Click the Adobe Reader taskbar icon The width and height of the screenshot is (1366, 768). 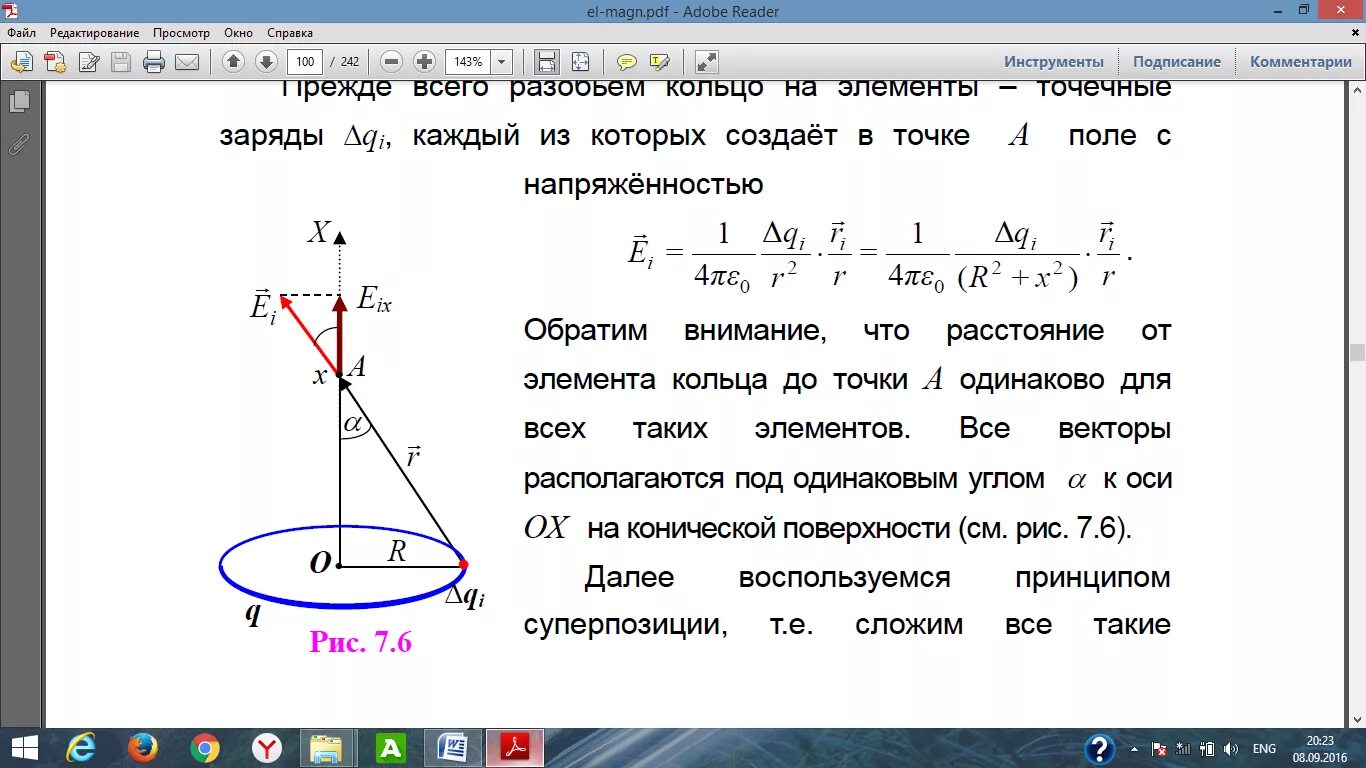515,748
